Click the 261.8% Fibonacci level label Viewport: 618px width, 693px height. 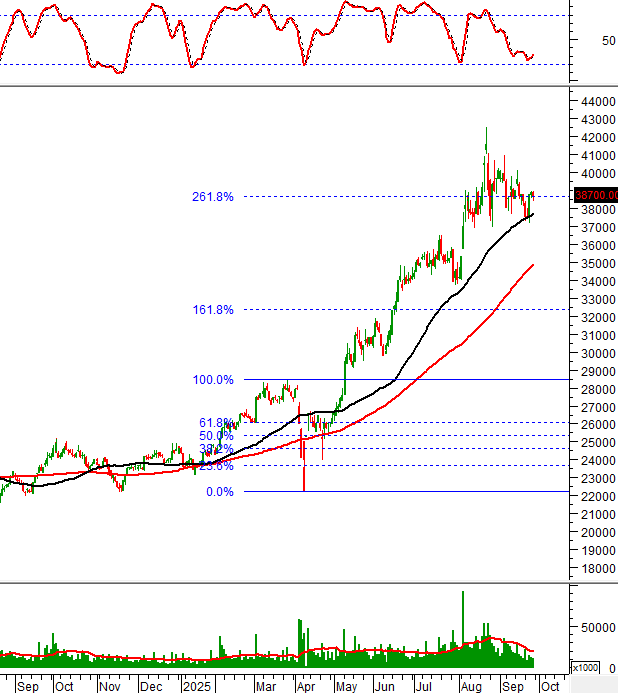(213, 197)
